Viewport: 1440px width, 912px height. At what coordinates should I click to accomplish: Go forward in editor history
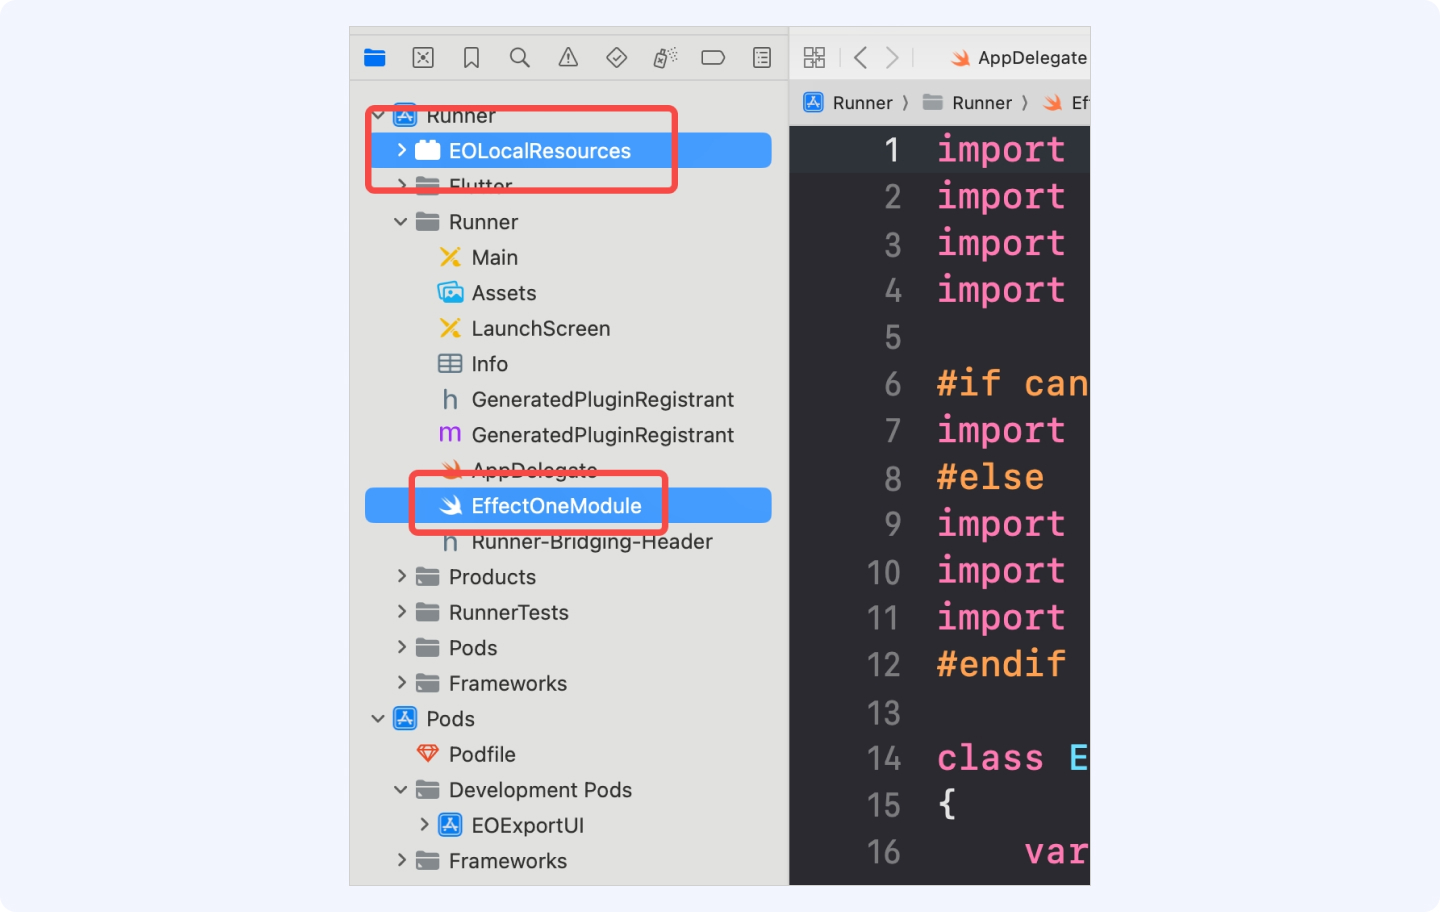[892, 58]
